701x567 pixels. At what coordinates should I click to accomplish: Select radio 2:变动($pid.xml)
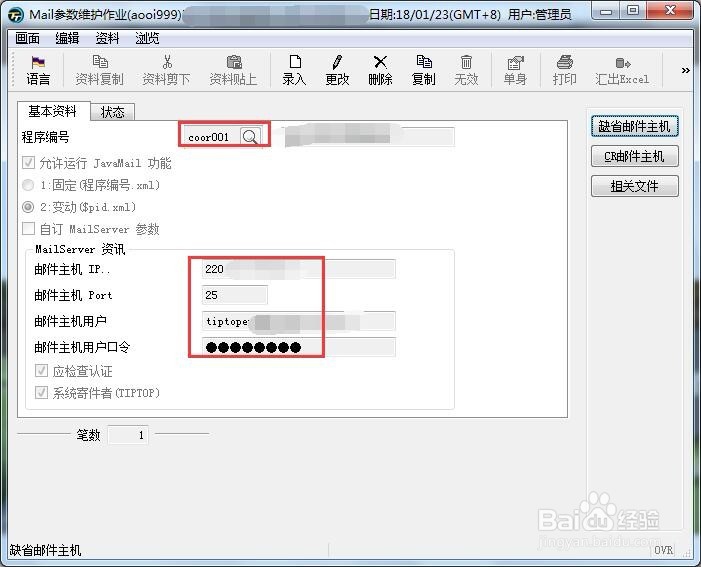point(28,207)
